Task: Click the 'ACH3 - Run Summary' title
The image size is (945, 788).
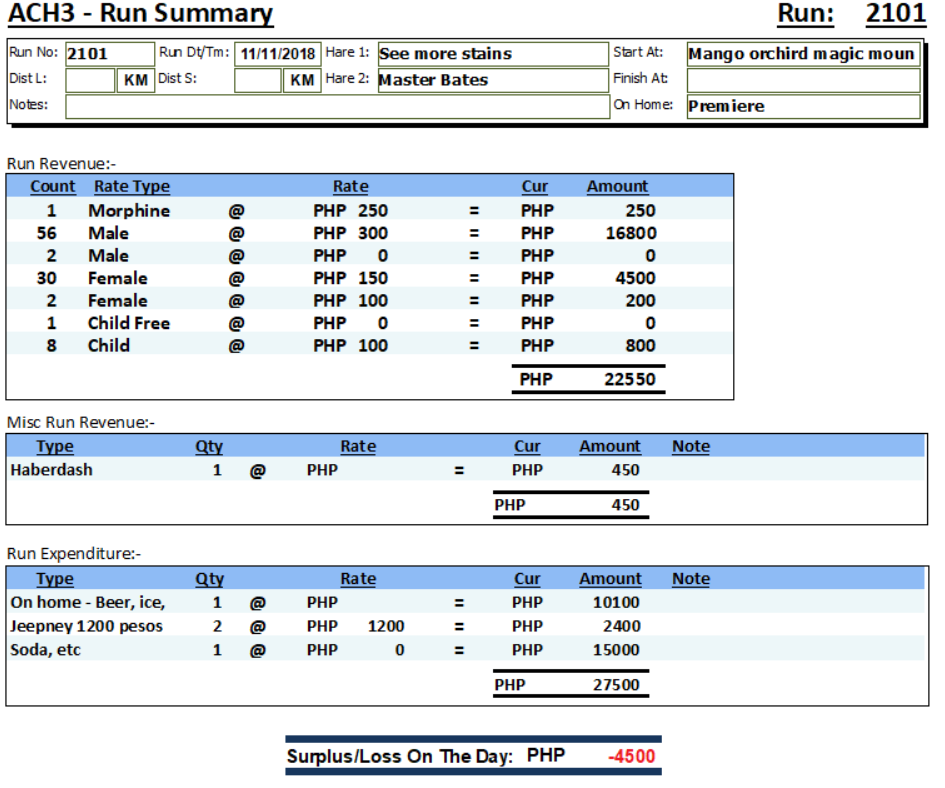Action: coord(140,14)
